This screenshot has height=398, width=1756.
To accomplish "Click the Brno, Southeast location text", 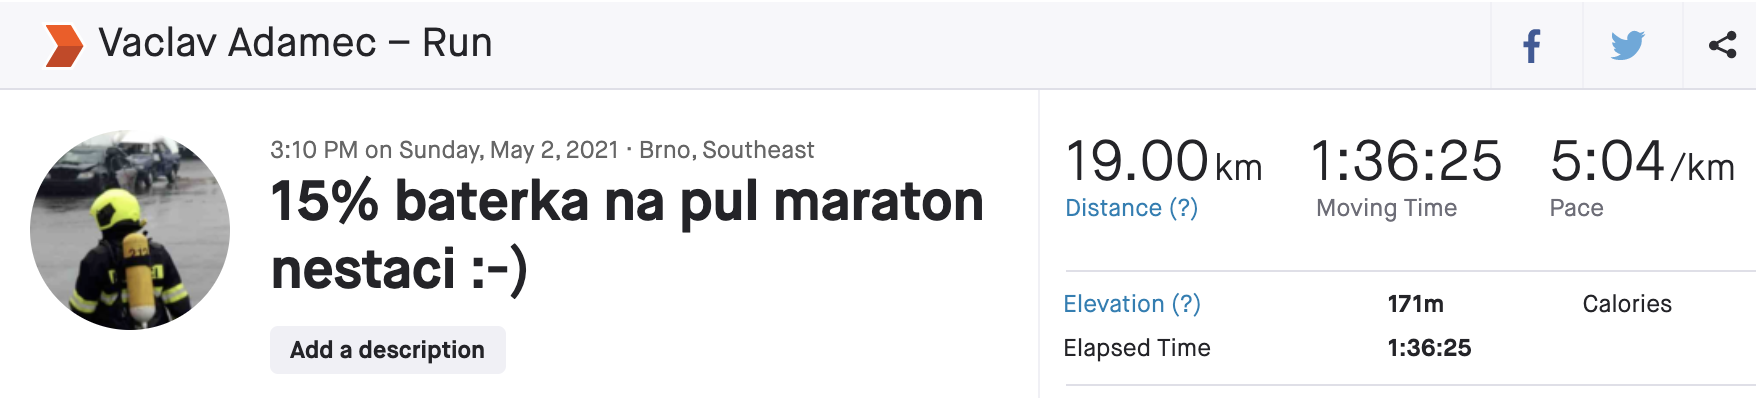I will pyautogui.click(x=726, y=150).
